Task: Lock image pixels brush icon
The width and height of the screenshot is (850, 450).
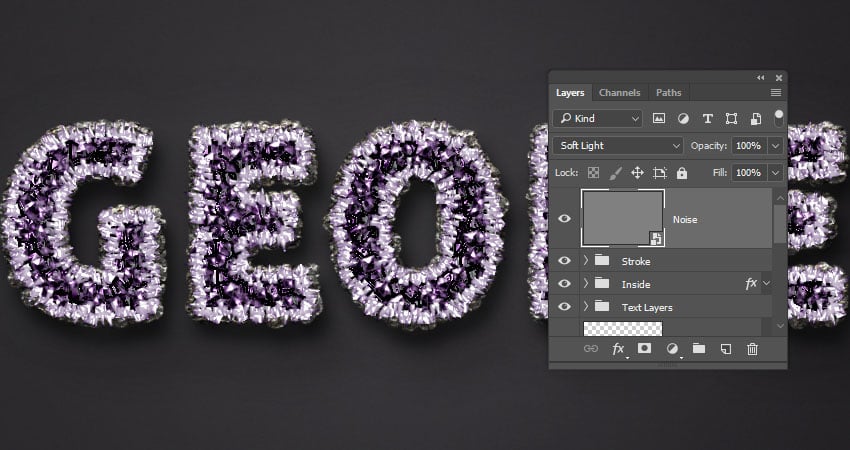Action: [615, 173]
